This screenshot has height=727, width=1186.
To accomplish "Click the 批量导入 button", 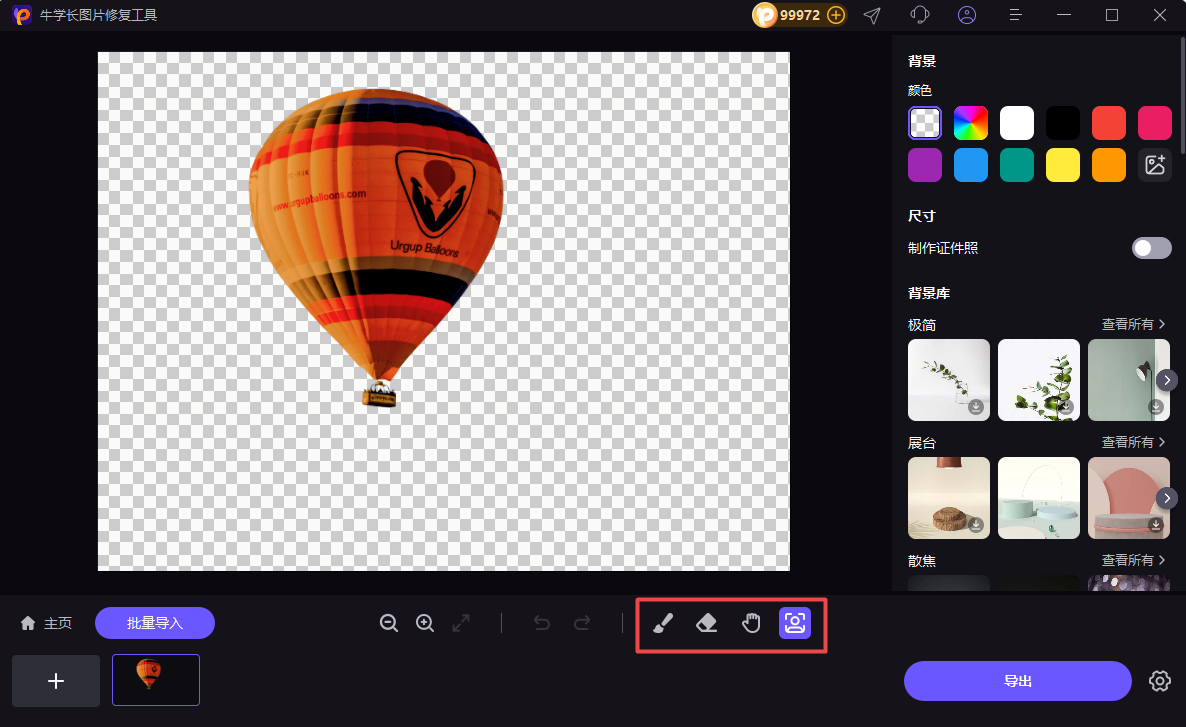I will (155, 623).
